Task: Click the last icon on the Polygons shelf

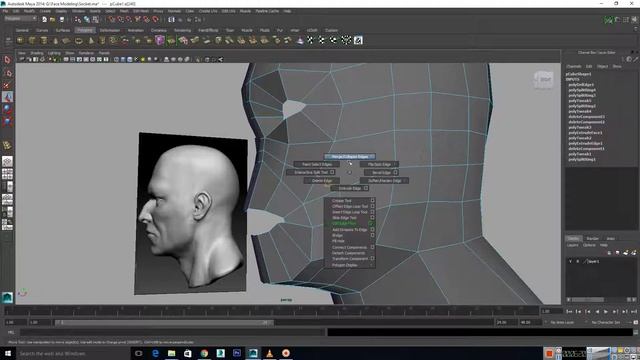Action: 358,40
